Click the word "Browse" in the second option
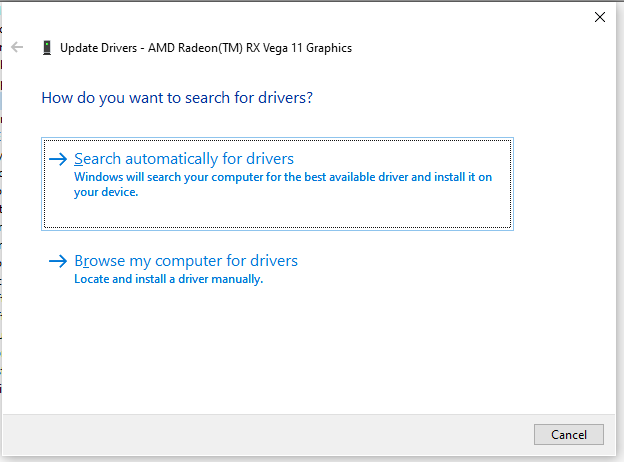This screenshot has width=624, height=462. [x=99, y=261]
